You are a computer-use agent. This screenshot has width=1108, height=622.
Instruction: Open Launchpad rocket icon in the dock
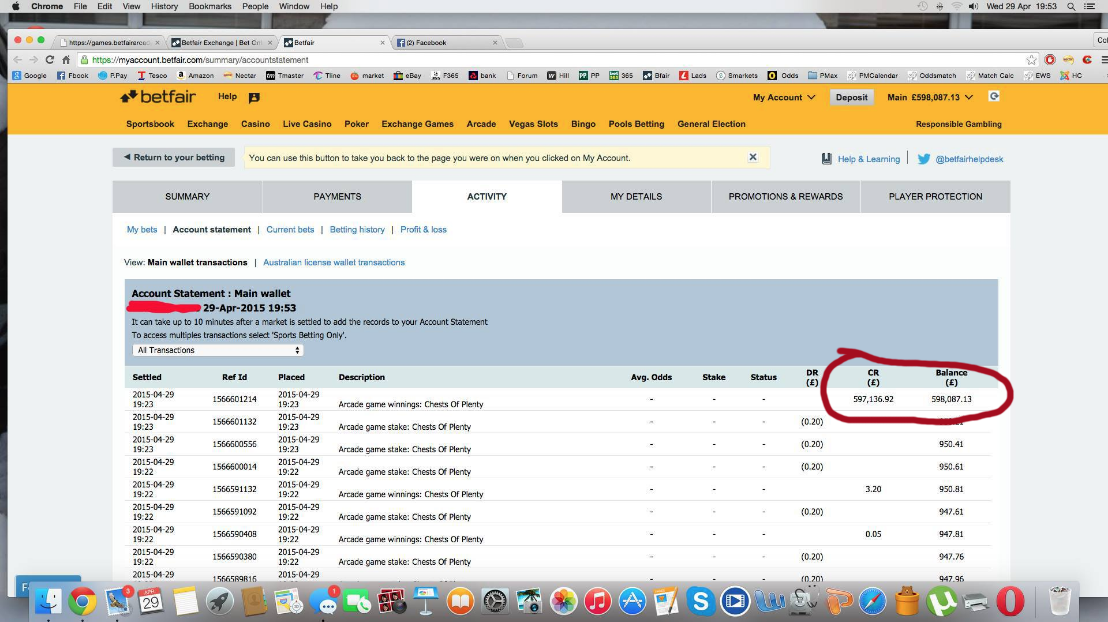point(219,602)
